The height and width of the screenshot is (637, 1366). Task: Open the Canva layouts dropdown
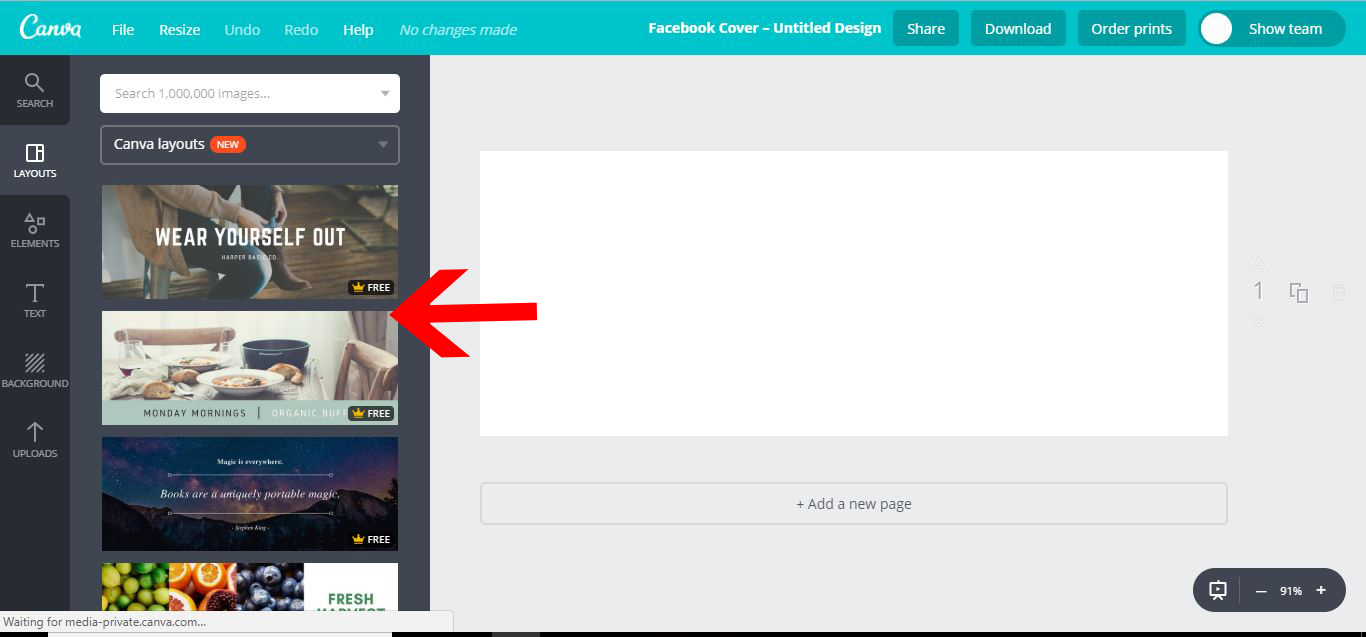click(384, 144)
